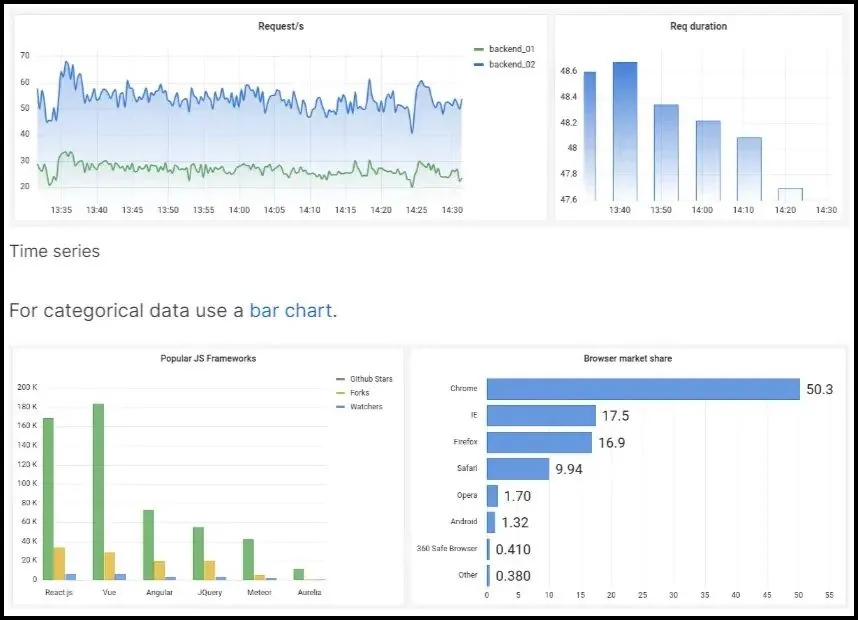Click the Request/s panel title
The image size is (858, 620).
[281, 26]
